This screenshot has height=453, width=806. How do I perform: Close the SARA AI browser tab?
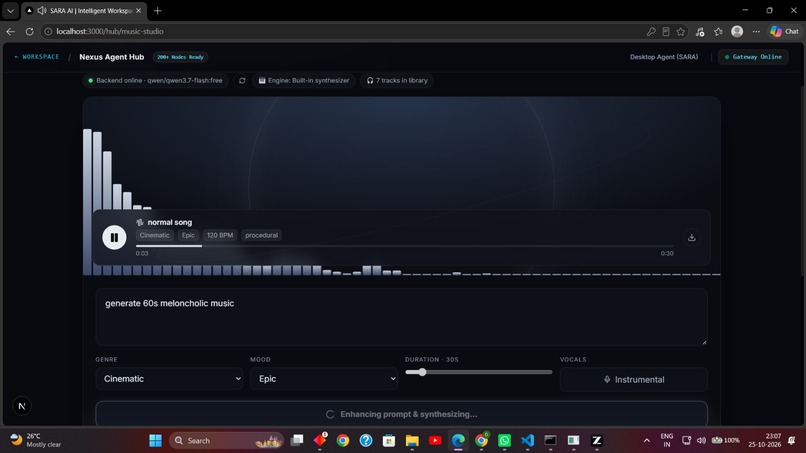[138, 10]
